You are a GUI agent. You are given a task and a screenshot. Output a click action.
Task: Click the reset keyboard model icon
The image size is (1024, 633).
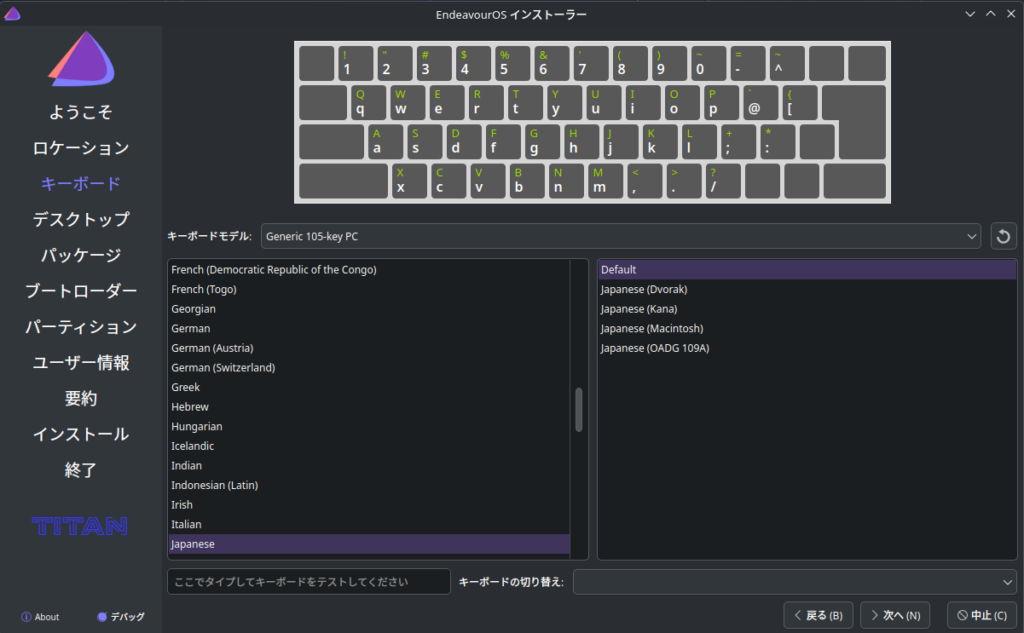coord(1003,237)
